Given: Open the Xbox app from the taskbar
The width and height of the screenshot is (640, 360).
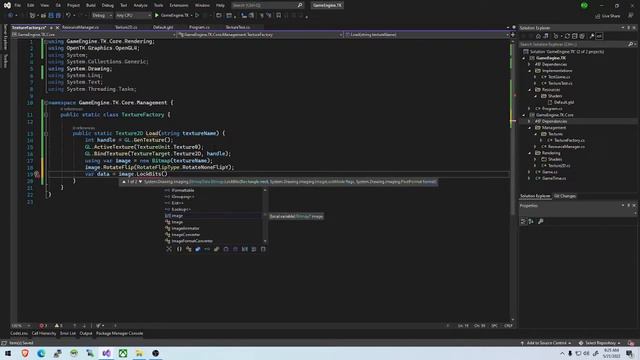Looking at the screenshot, I should point(123,353).
